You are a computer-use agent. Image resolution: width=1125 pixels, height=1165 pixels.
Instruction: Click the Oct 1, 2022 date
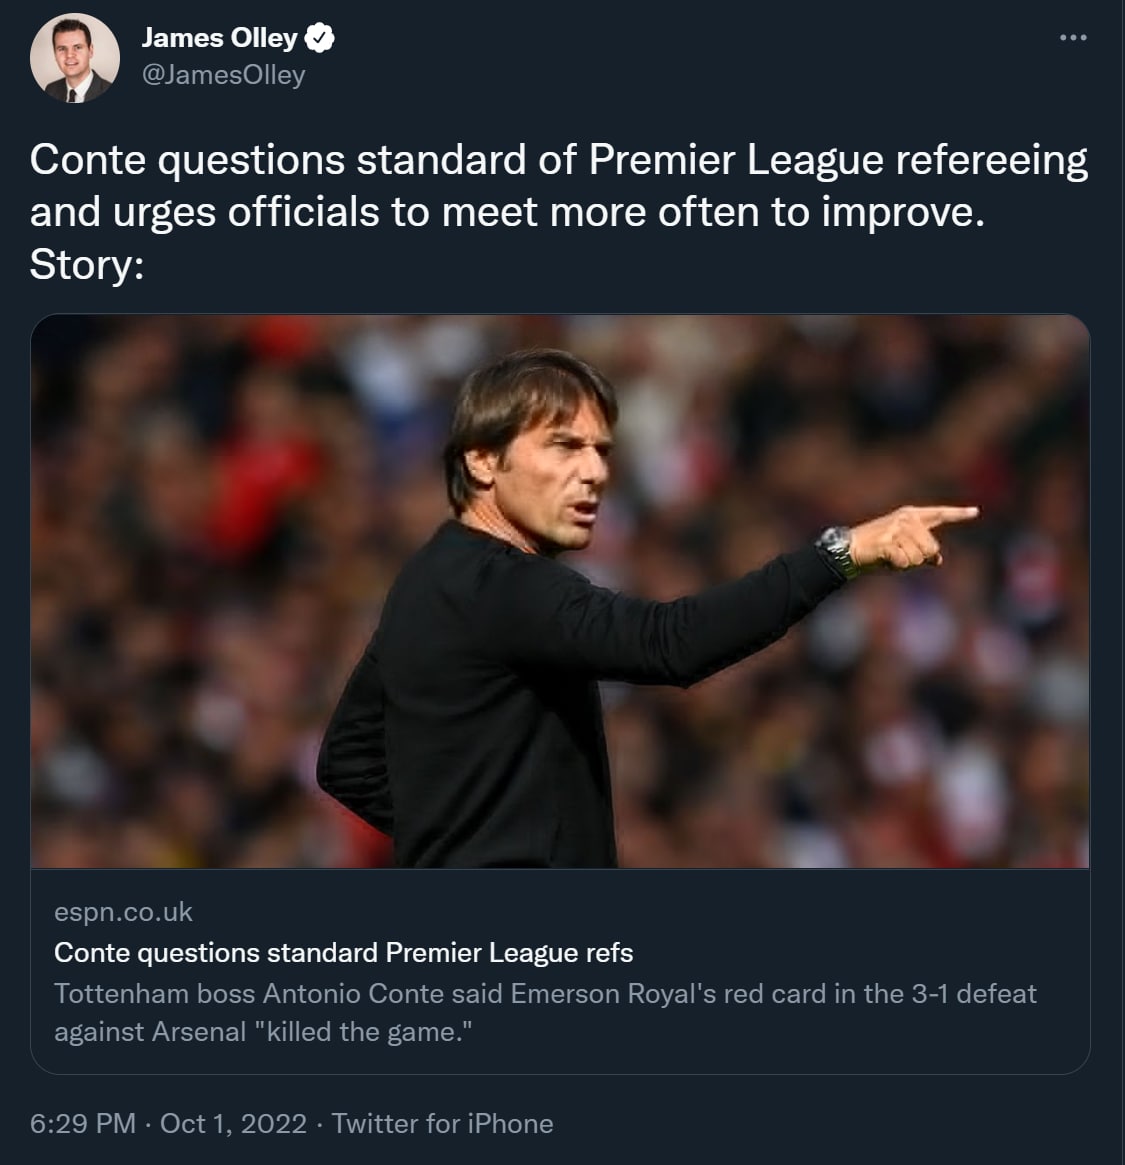(233, 1123)
